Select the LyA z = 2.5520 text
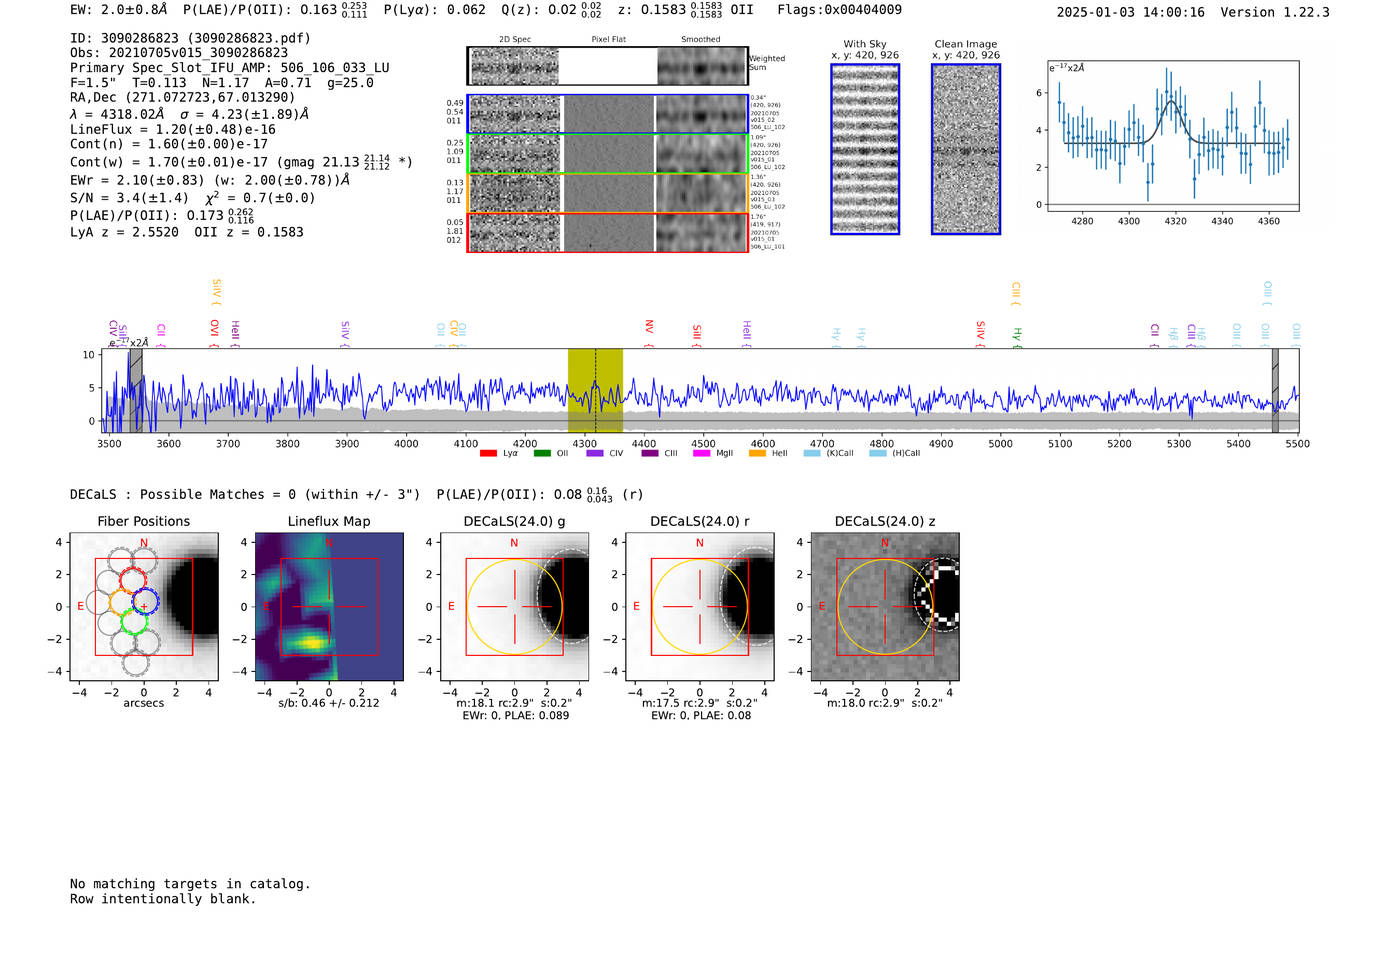 tap(124, 232)
